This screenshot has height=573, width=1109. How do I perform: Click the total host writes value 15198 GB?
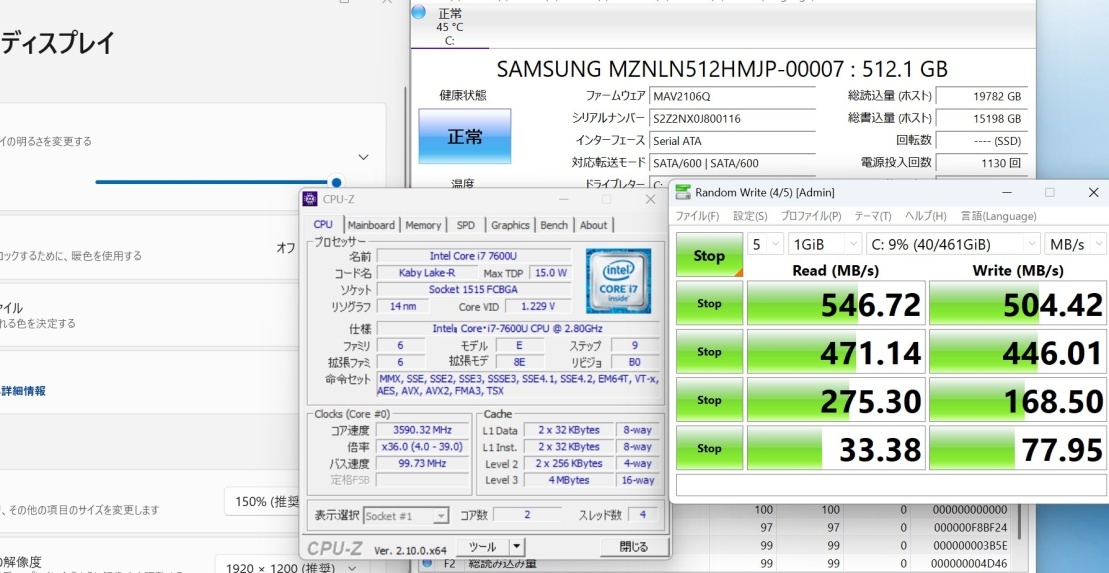pyautogui.click(x=982, y=118)
